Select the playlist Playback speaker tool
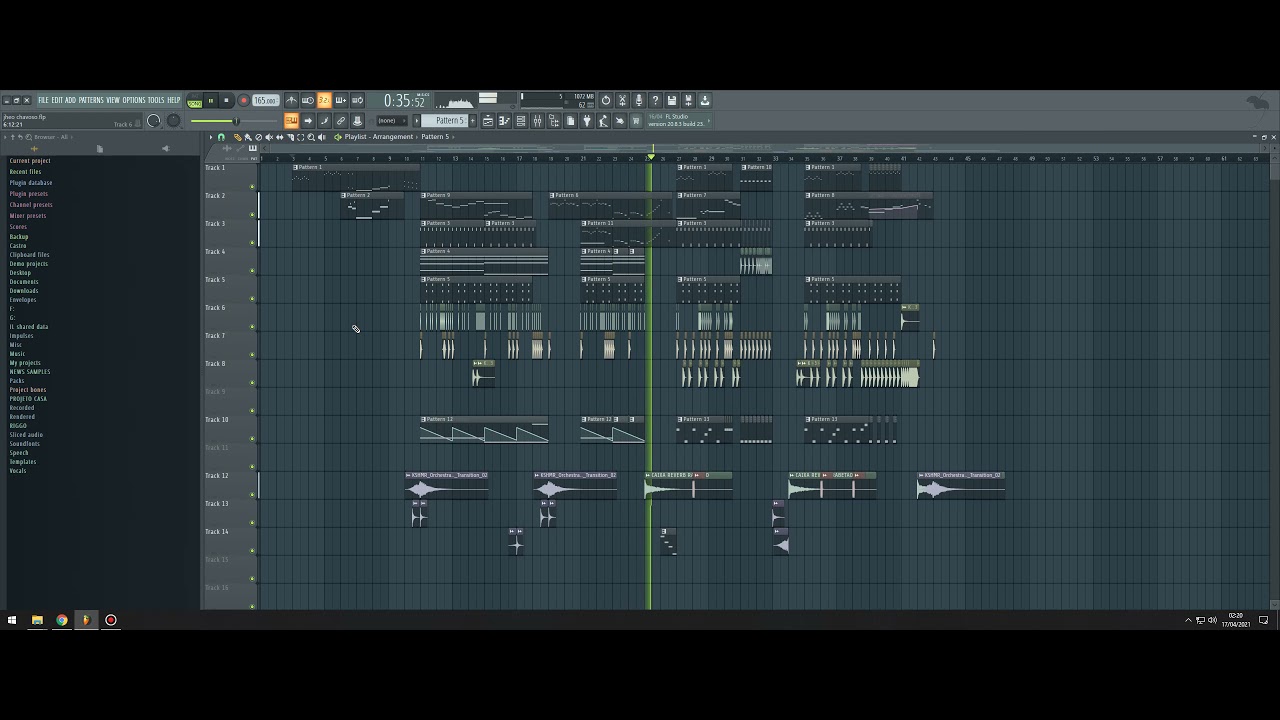This screenshot has height=720, width=1280. (x=322, y=137)
